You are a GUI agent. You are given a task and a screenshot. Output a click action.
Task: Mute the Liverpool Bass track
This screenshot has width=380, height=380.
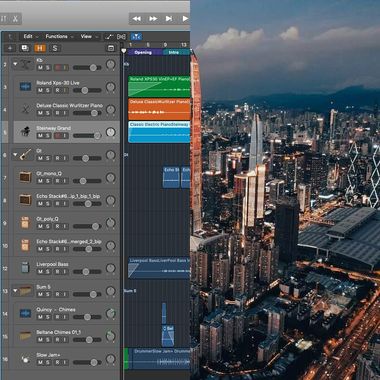click(x=40, y=272)
